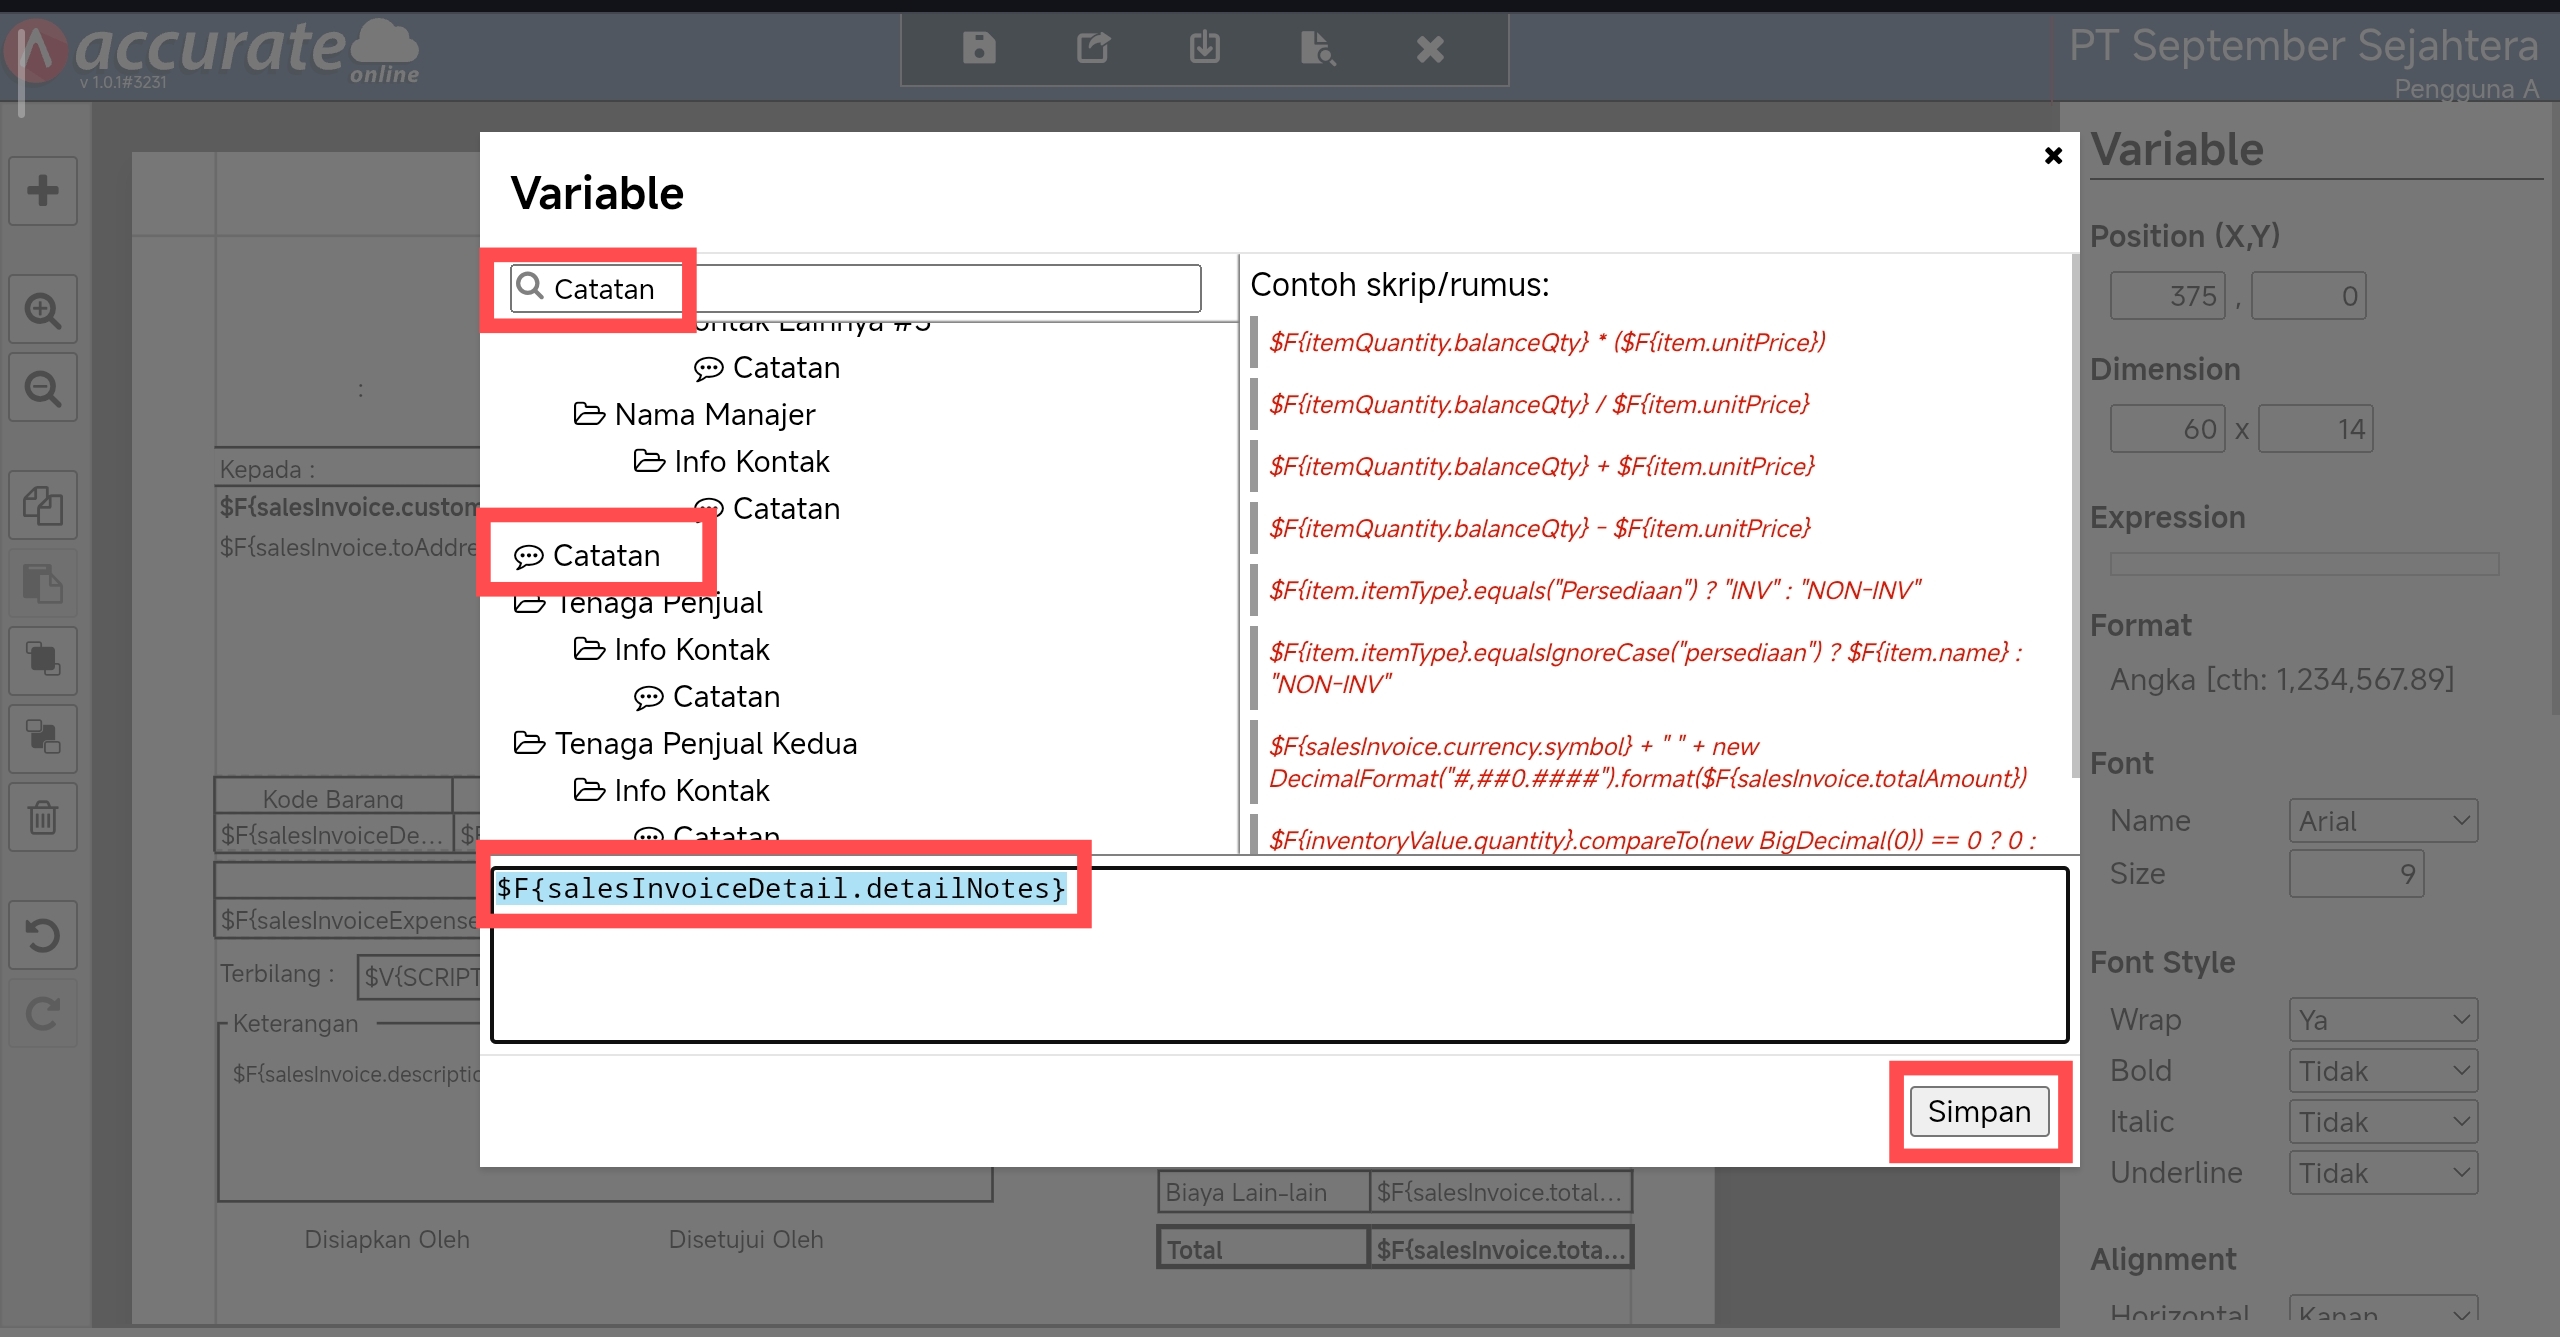Click the download import icon in toolbar
This screenshot has width=2560, height=1337.
coord(1205,48)
